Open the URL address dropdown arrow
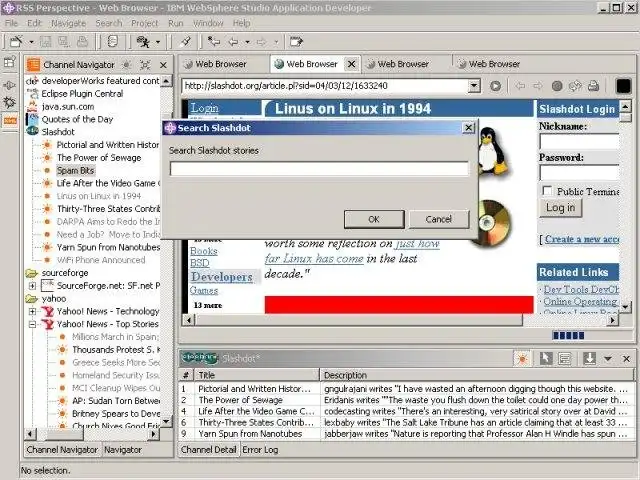The height and width of the screenshot is (480, 640). (473, 86)
